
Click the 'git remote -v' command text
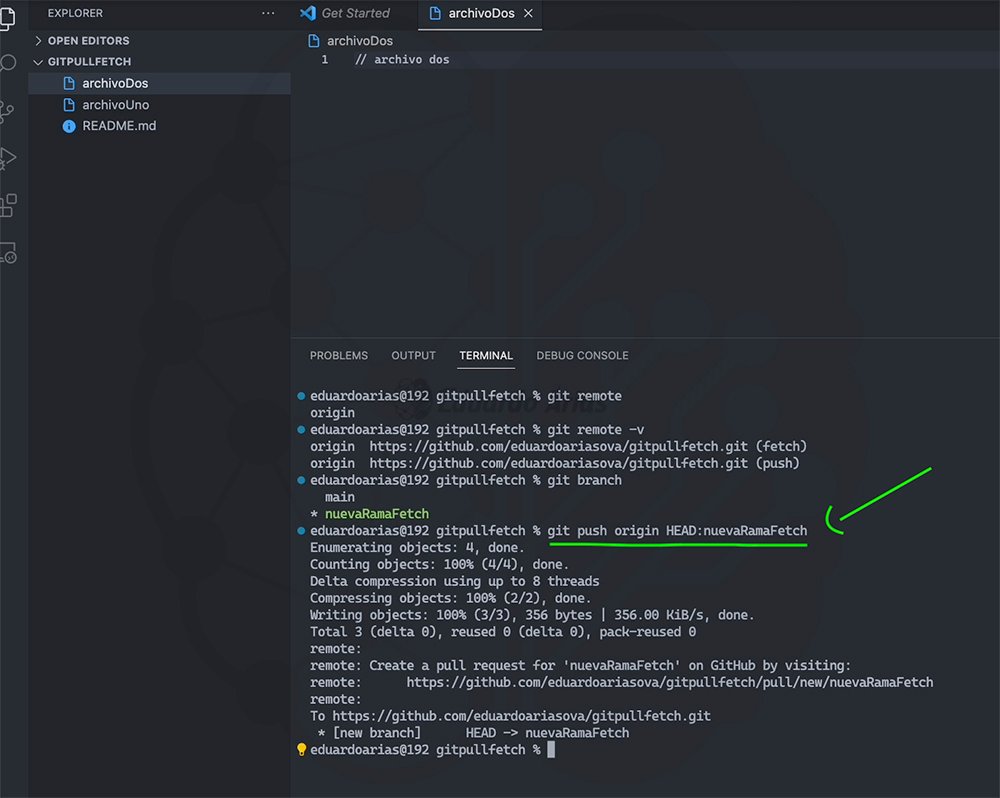(596, 430)
